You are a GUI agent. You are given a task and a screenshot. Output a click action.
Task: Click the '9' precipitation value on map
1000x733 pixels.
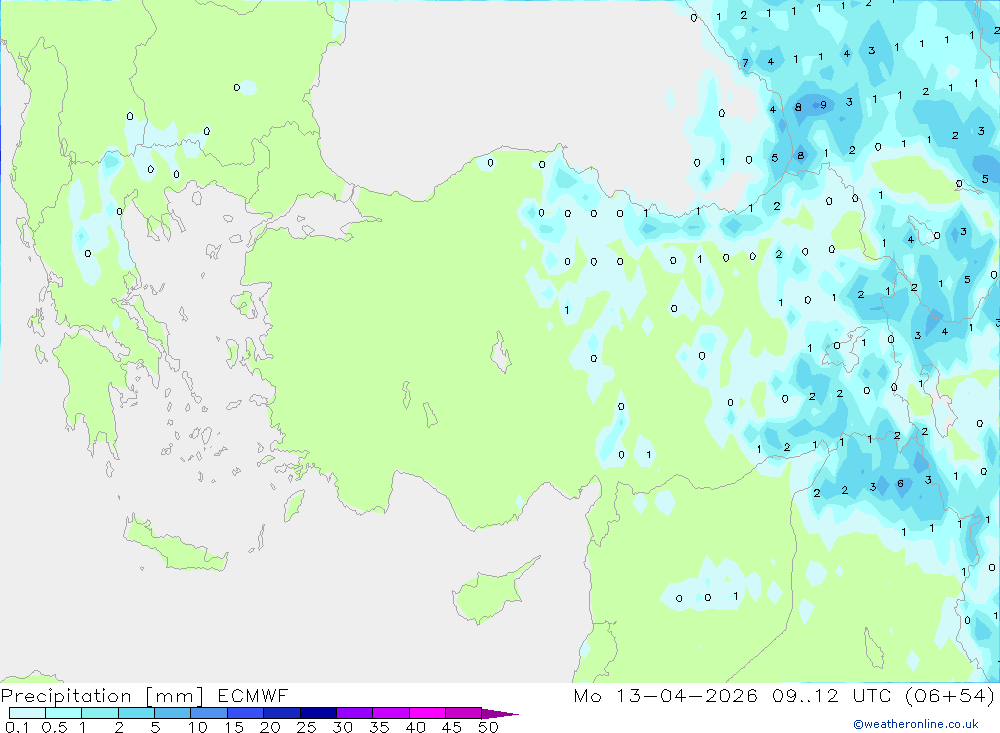tap(823, 105)
